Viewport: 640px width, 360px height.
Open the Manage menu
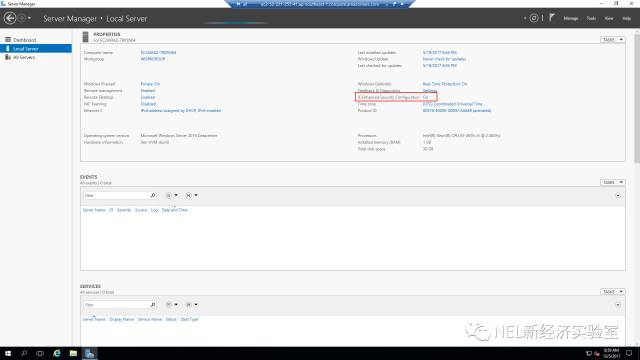pos(571,18)
